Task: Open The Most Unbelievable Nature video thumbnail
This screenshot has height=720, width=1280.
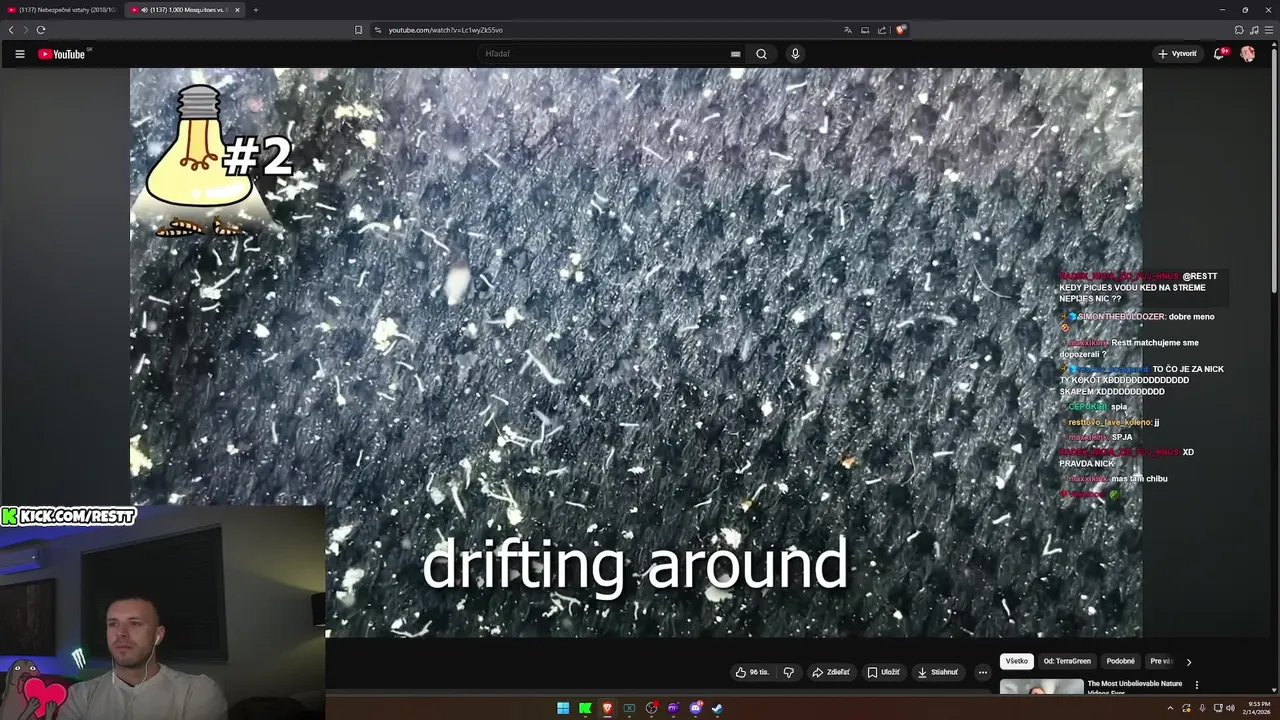Action: [x=1041, y=687]
